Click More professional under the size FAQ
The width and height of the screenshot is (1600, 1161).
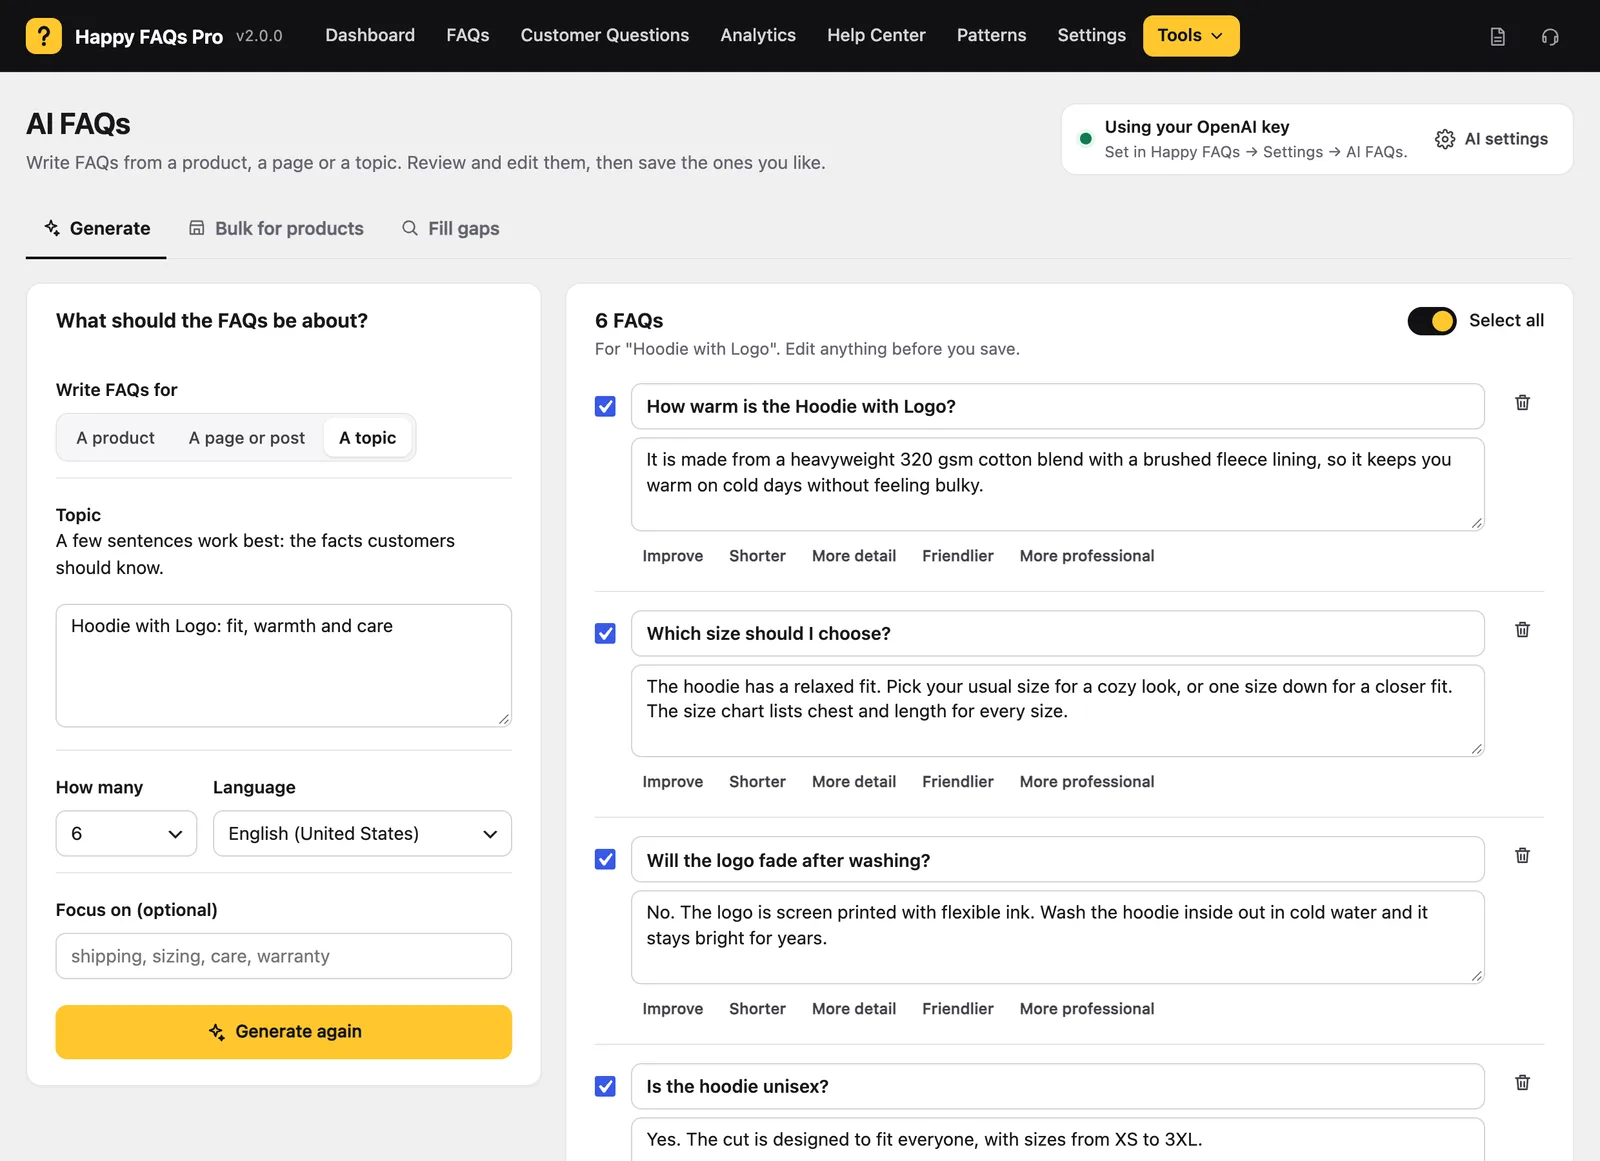(x=1087, y=782)
